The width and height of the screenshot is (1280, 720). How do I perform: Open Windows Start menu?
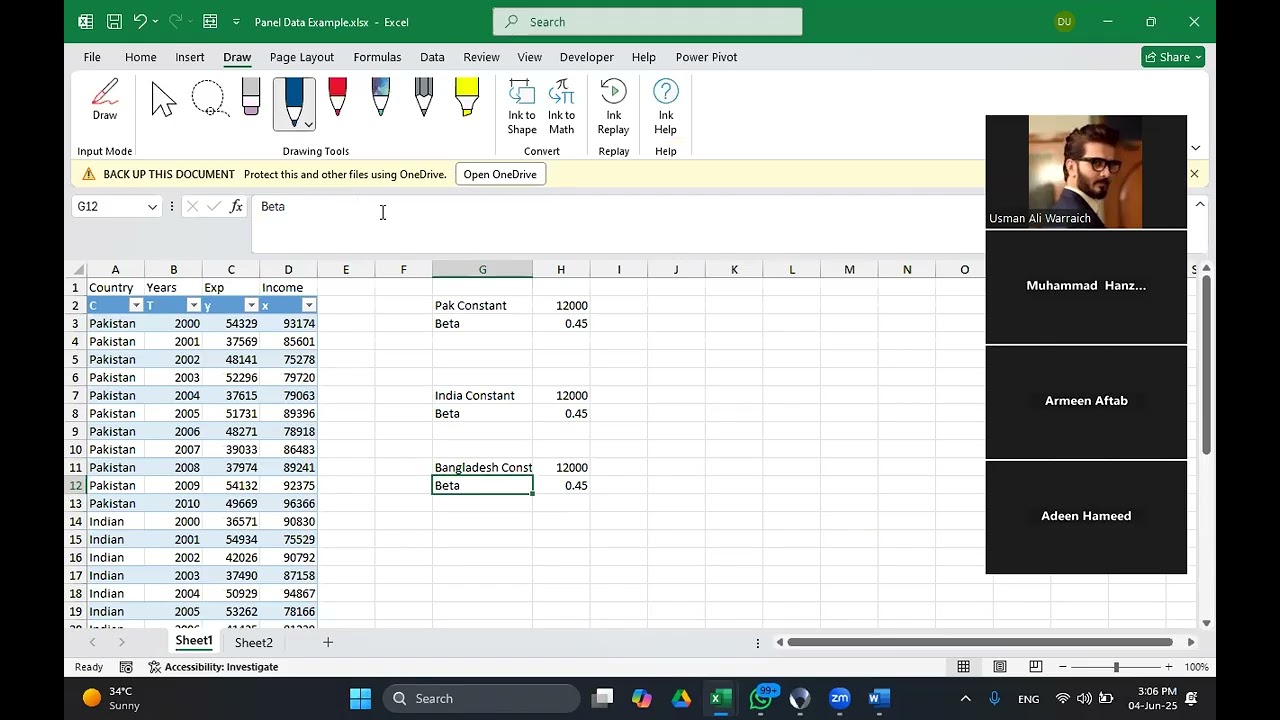tap(360, 698)
